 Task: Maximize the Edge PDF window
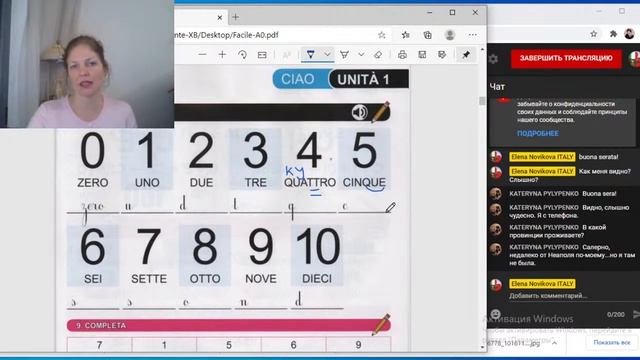click(x=452, y=13)
